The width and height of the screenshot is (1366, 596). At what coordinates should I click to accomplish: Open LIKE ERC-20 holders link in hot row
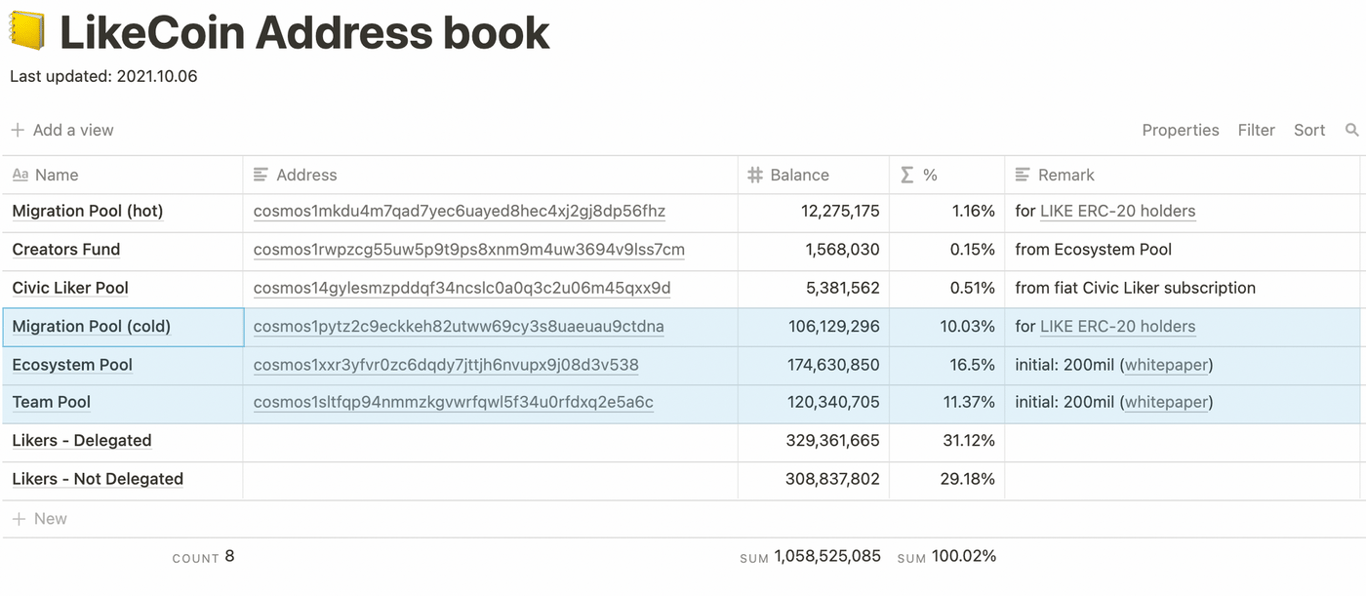coord(1118,211)
